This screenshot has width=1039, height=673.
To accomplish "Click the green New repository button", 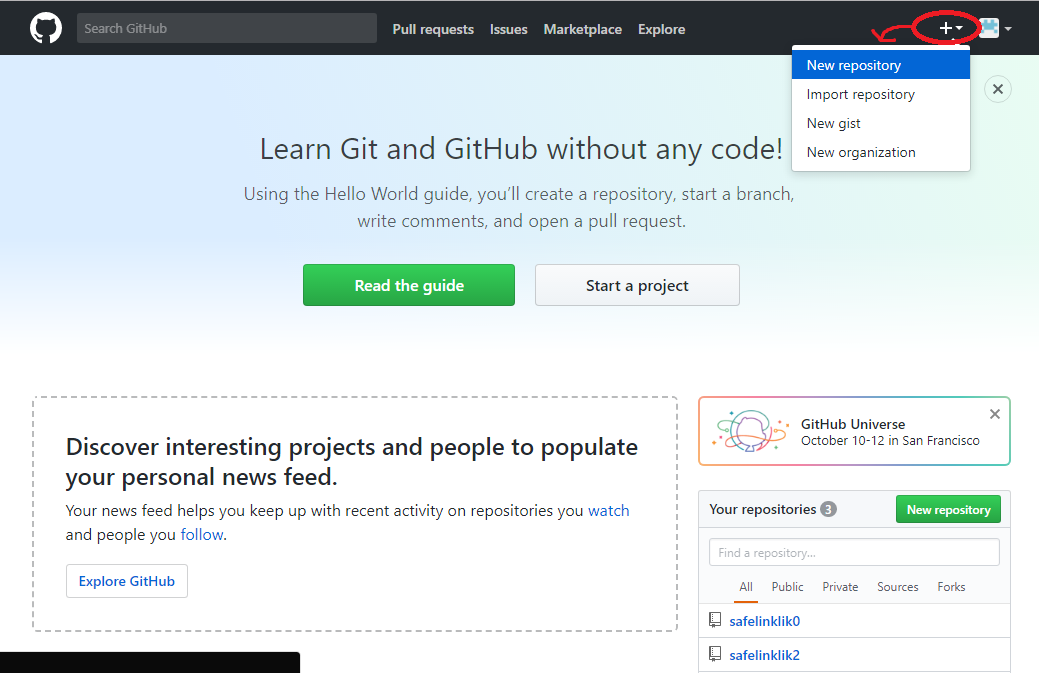I will point(948,509).
